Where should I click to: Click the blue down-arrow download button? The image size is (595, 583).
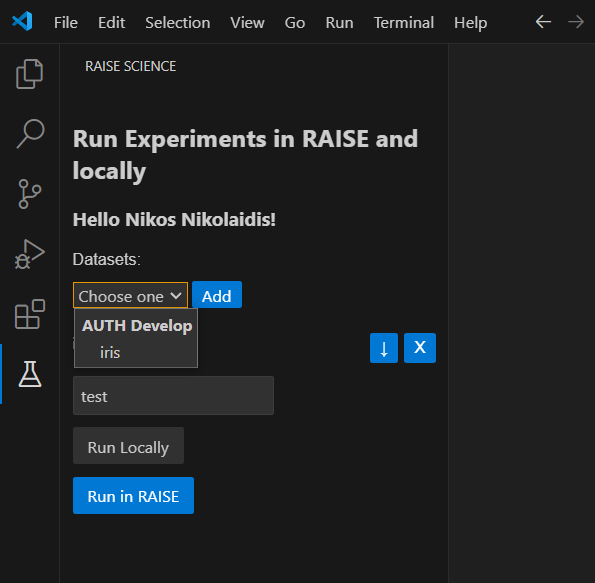point(384,348)
